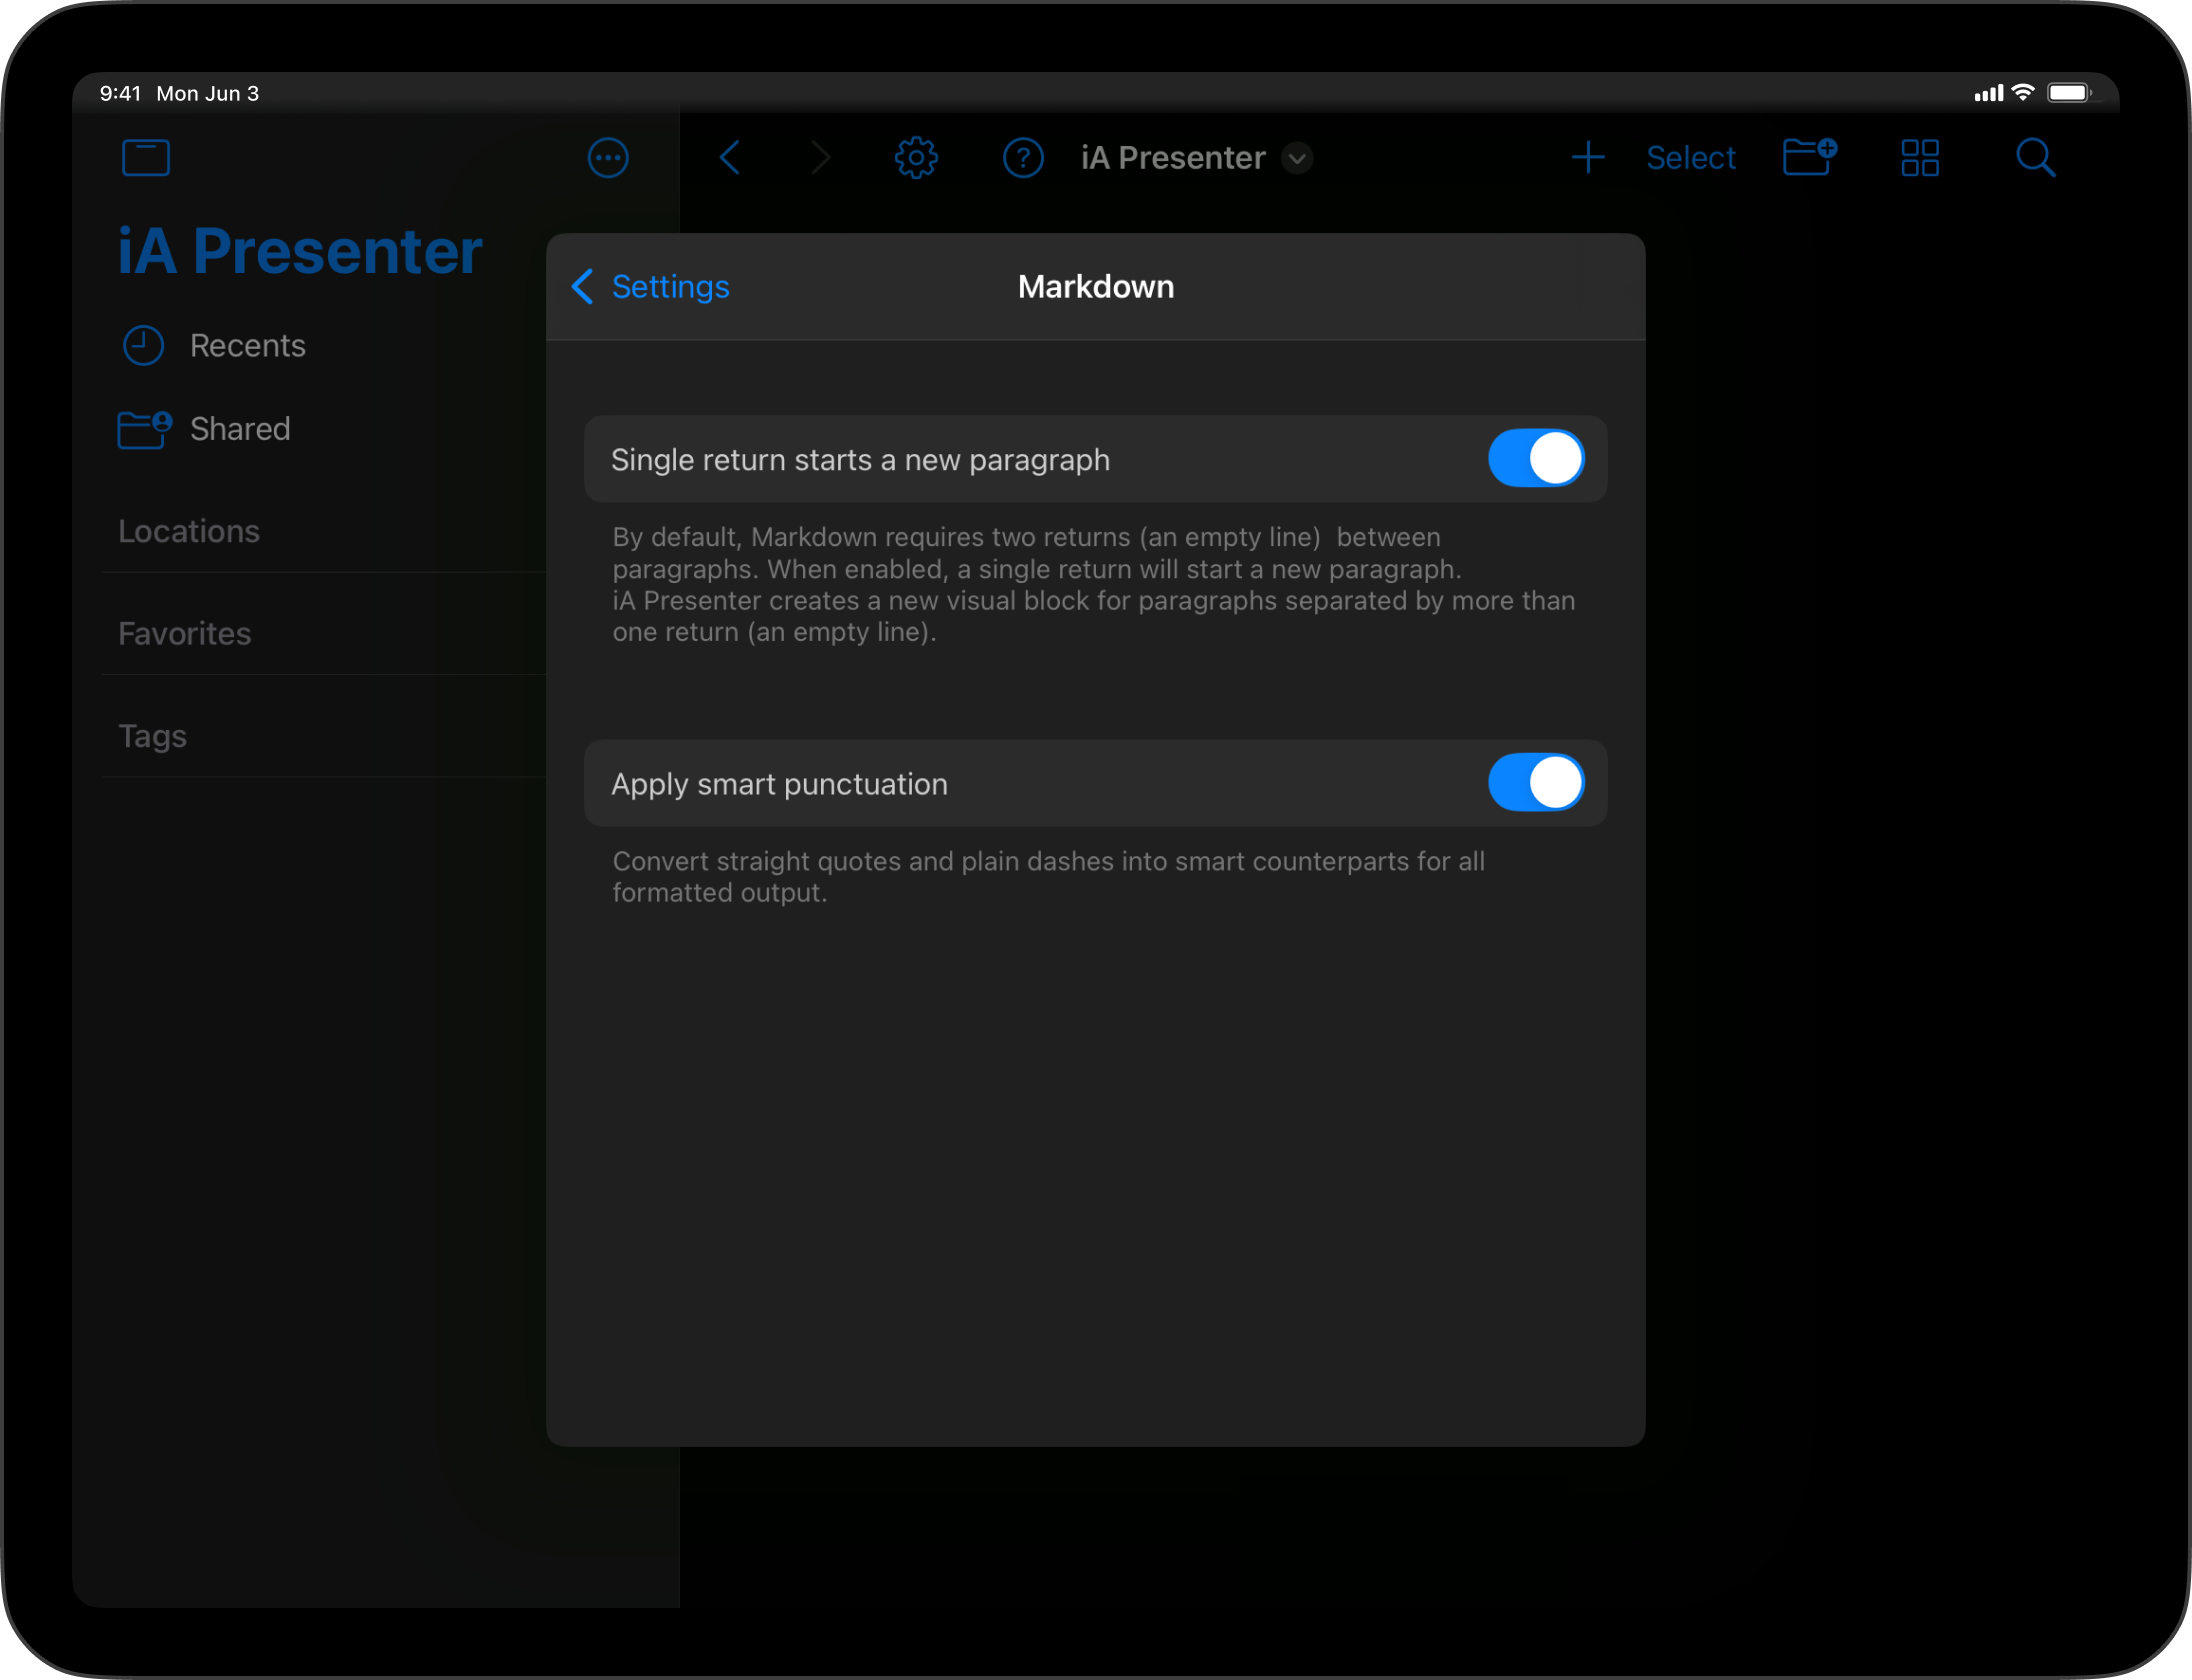Image resolution: width=2192 pixels, height=1680 pixels.
Task: Click the iA Presenter sidebar heading
Action: [x=300, y=251]
